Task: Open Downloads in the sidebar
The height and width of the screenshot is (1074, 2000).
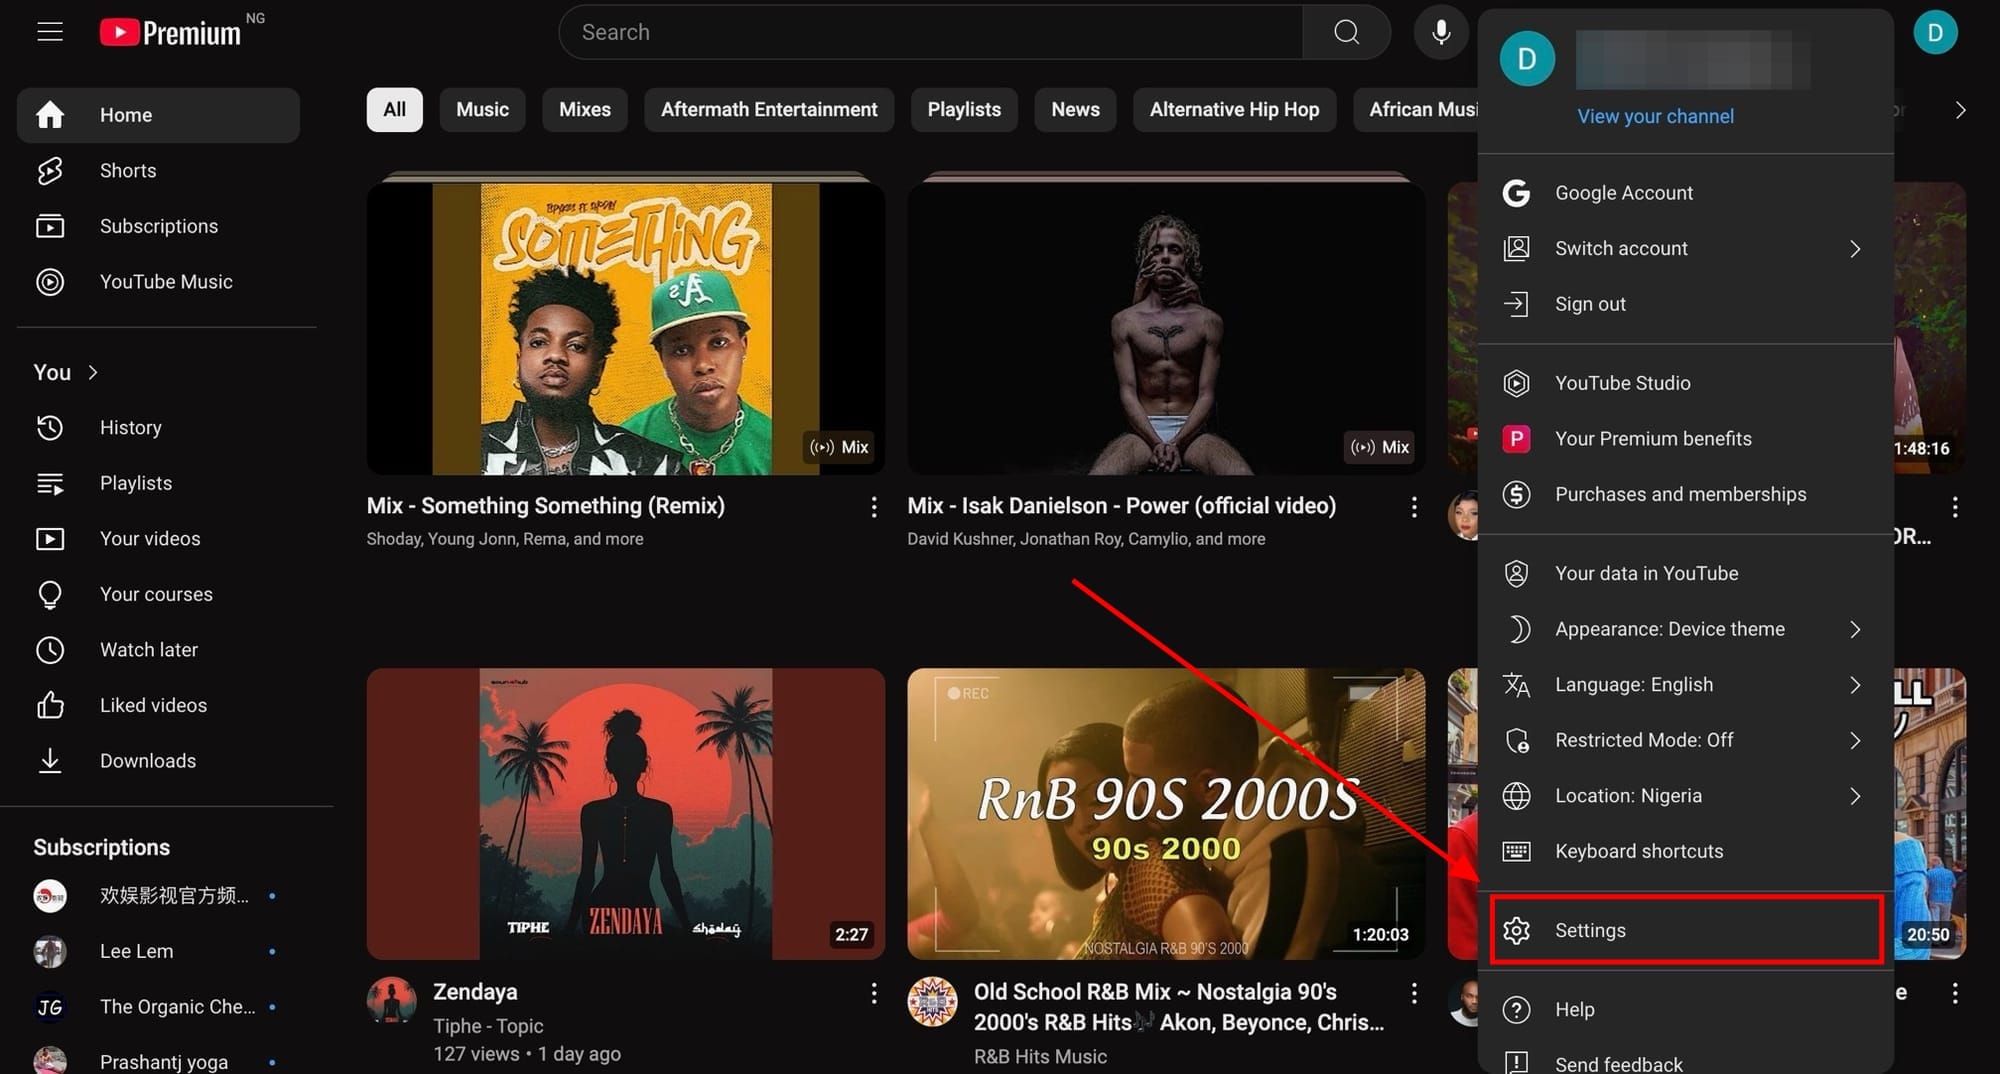Action: click(x=158, y=761)
